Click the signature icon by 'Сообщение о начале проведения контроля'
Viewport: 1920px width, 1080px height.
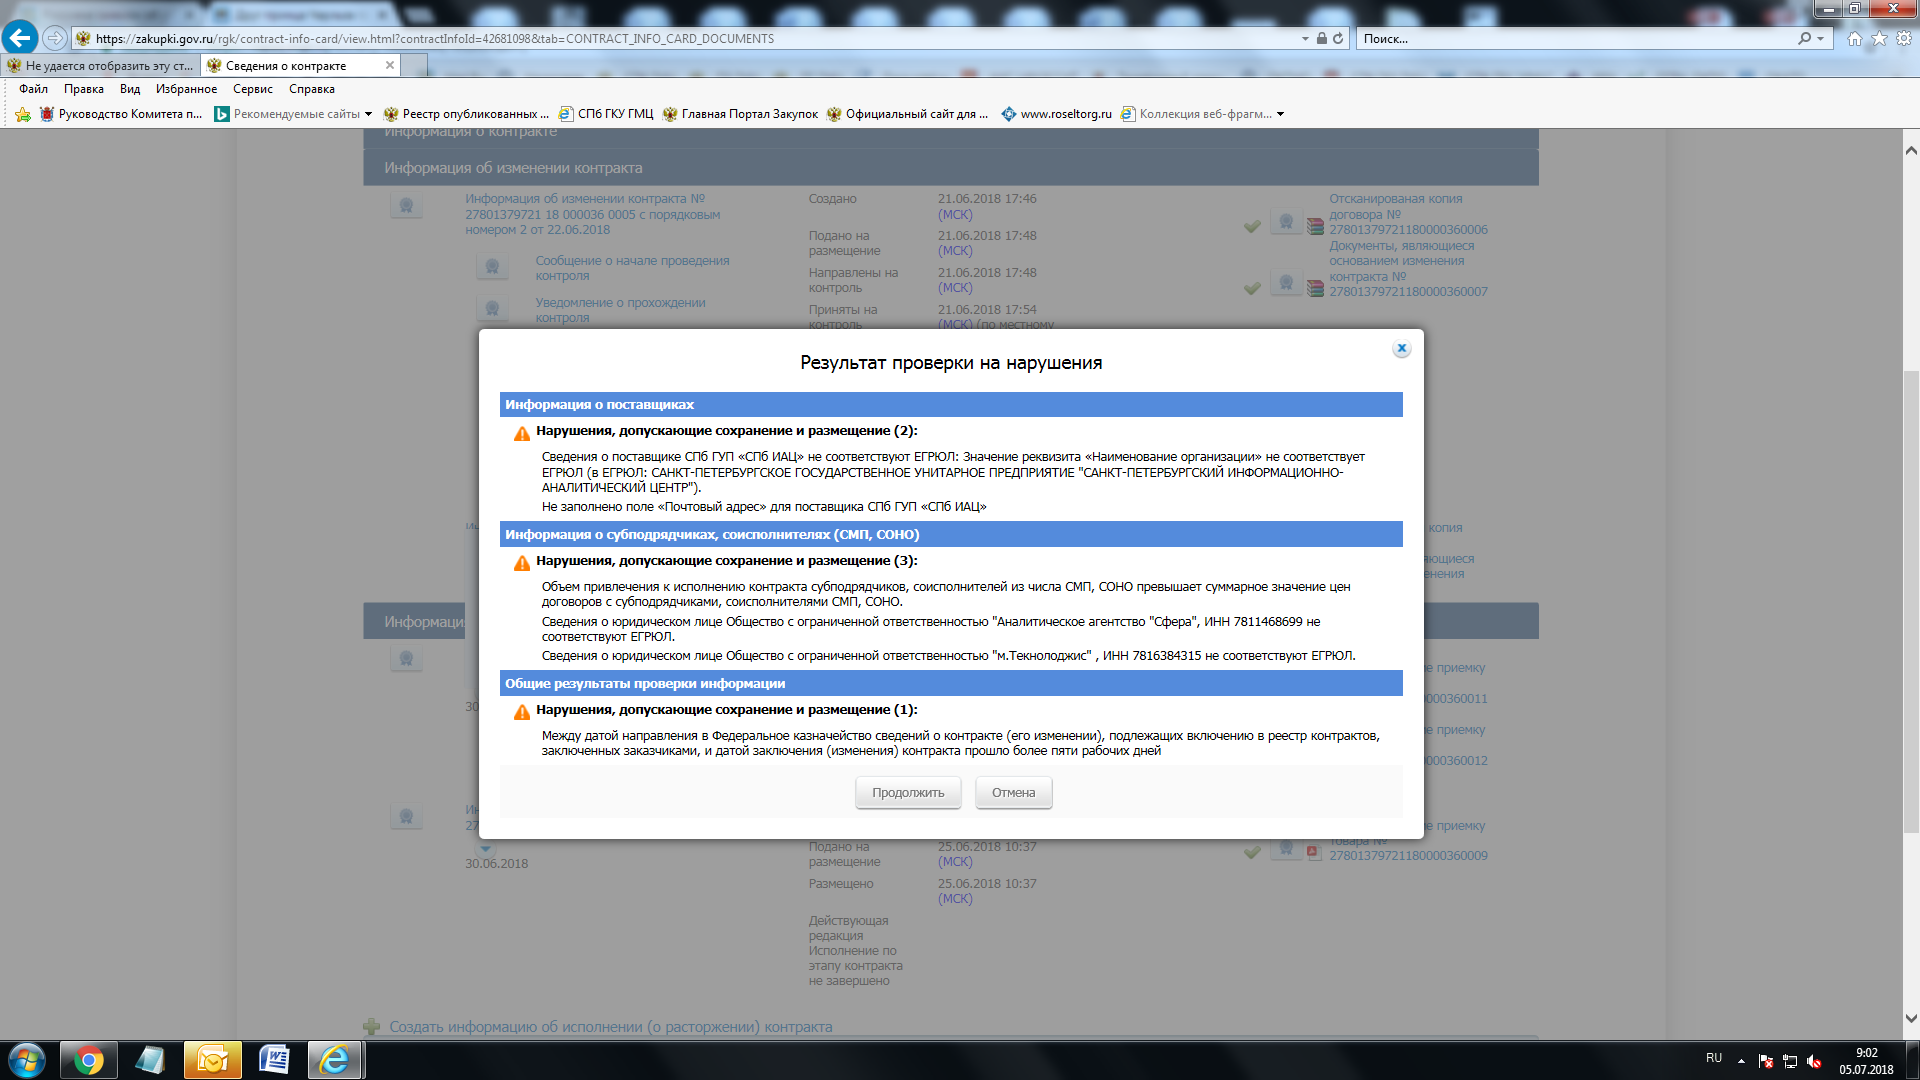click(492, 267)
